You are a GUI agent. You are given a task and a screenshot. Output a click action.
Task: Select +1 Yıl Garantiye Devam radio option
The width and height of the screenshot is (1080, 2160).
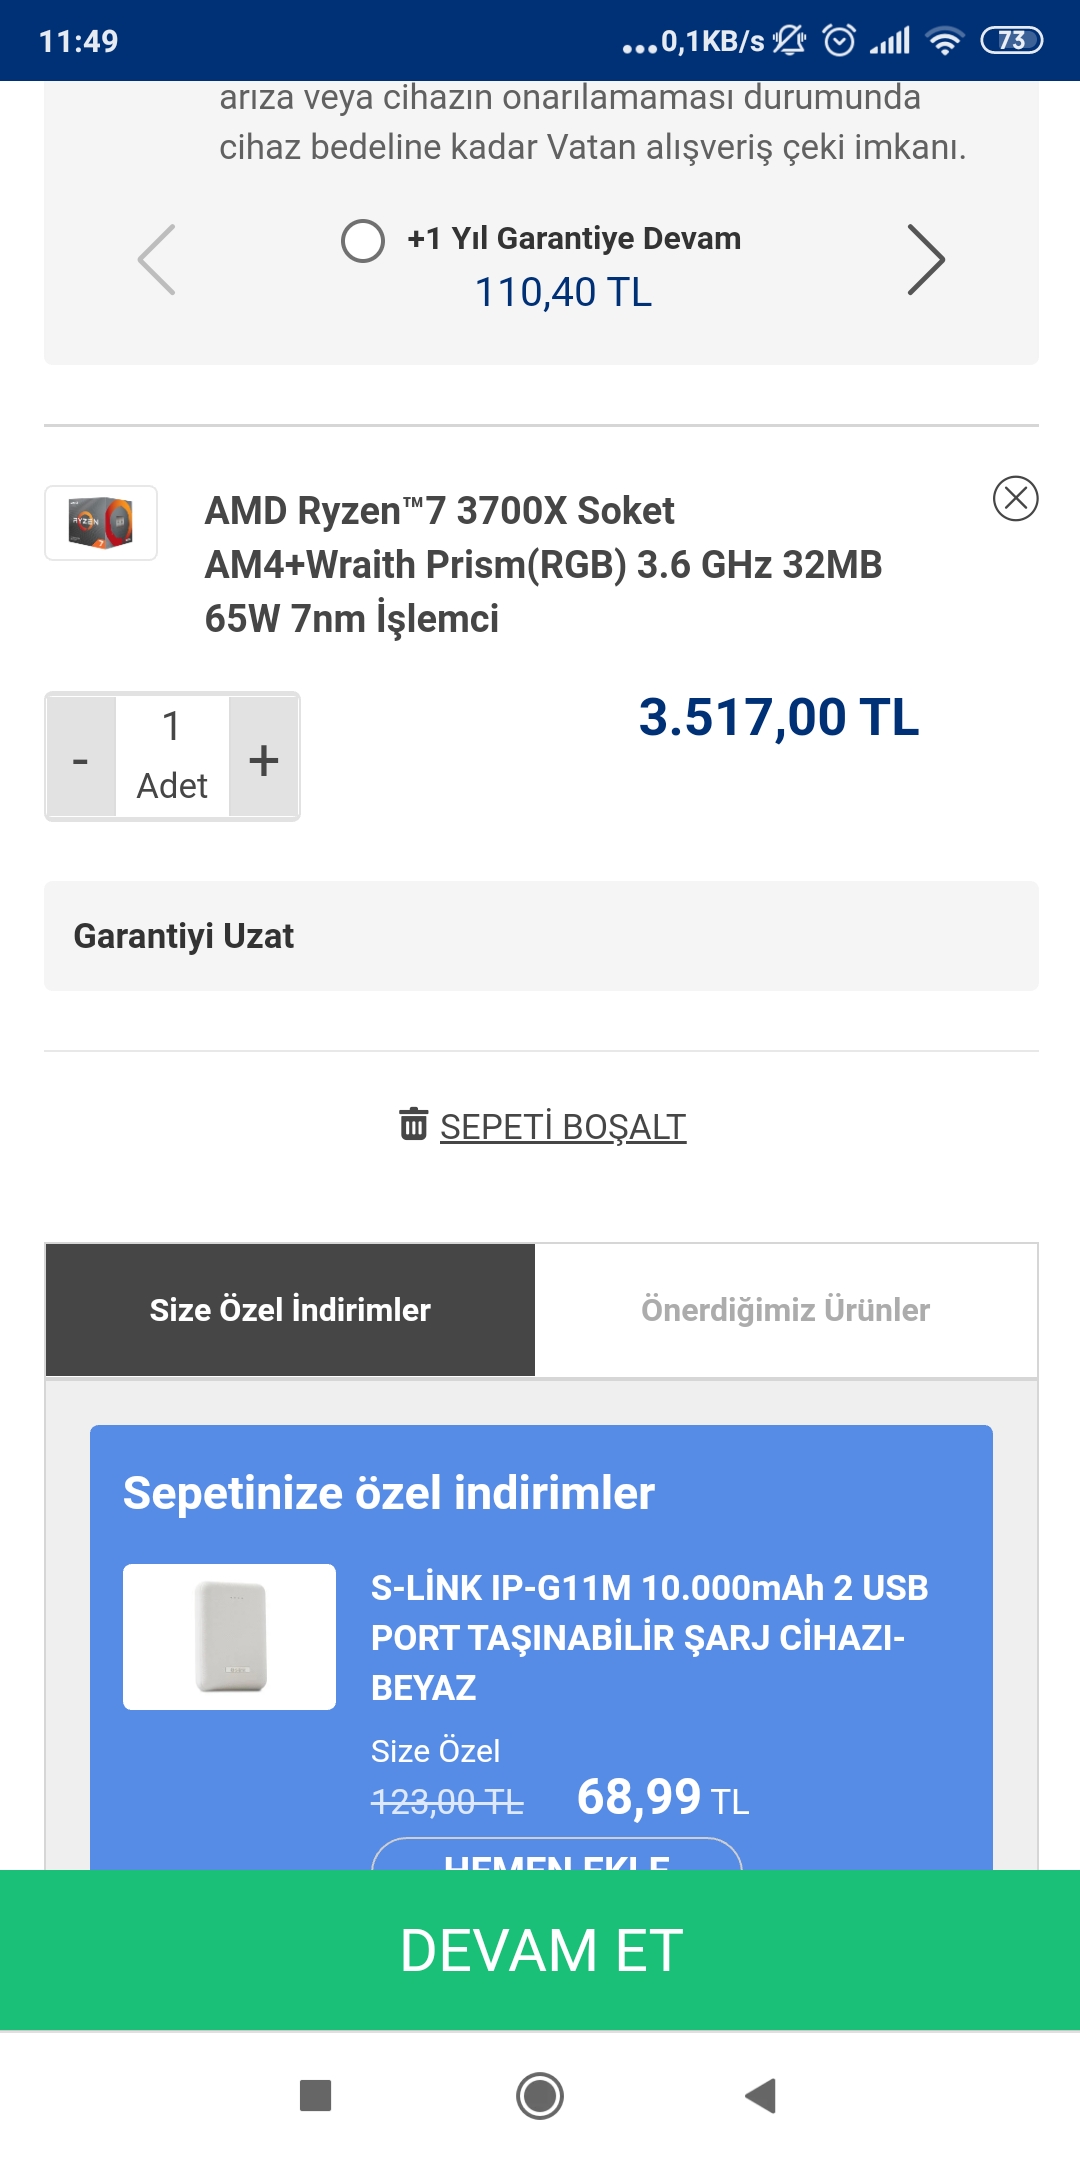click(x=363, y=240)
